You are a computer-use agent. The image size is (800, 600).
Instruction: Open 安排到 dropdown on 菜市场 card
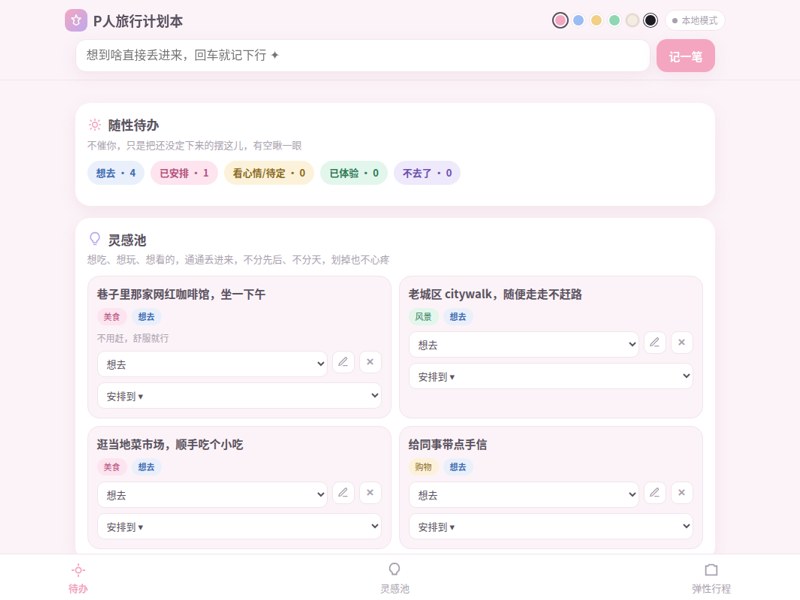(x=239, y=526)
